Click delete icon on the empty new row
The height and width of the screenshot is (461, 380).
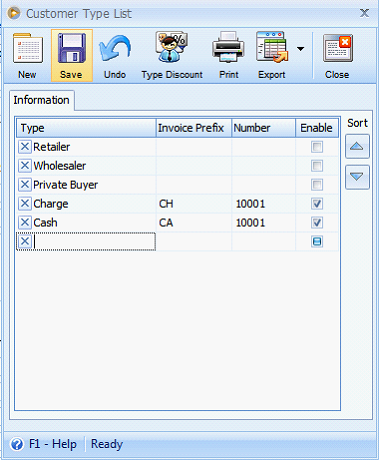(x=25, y=241)
